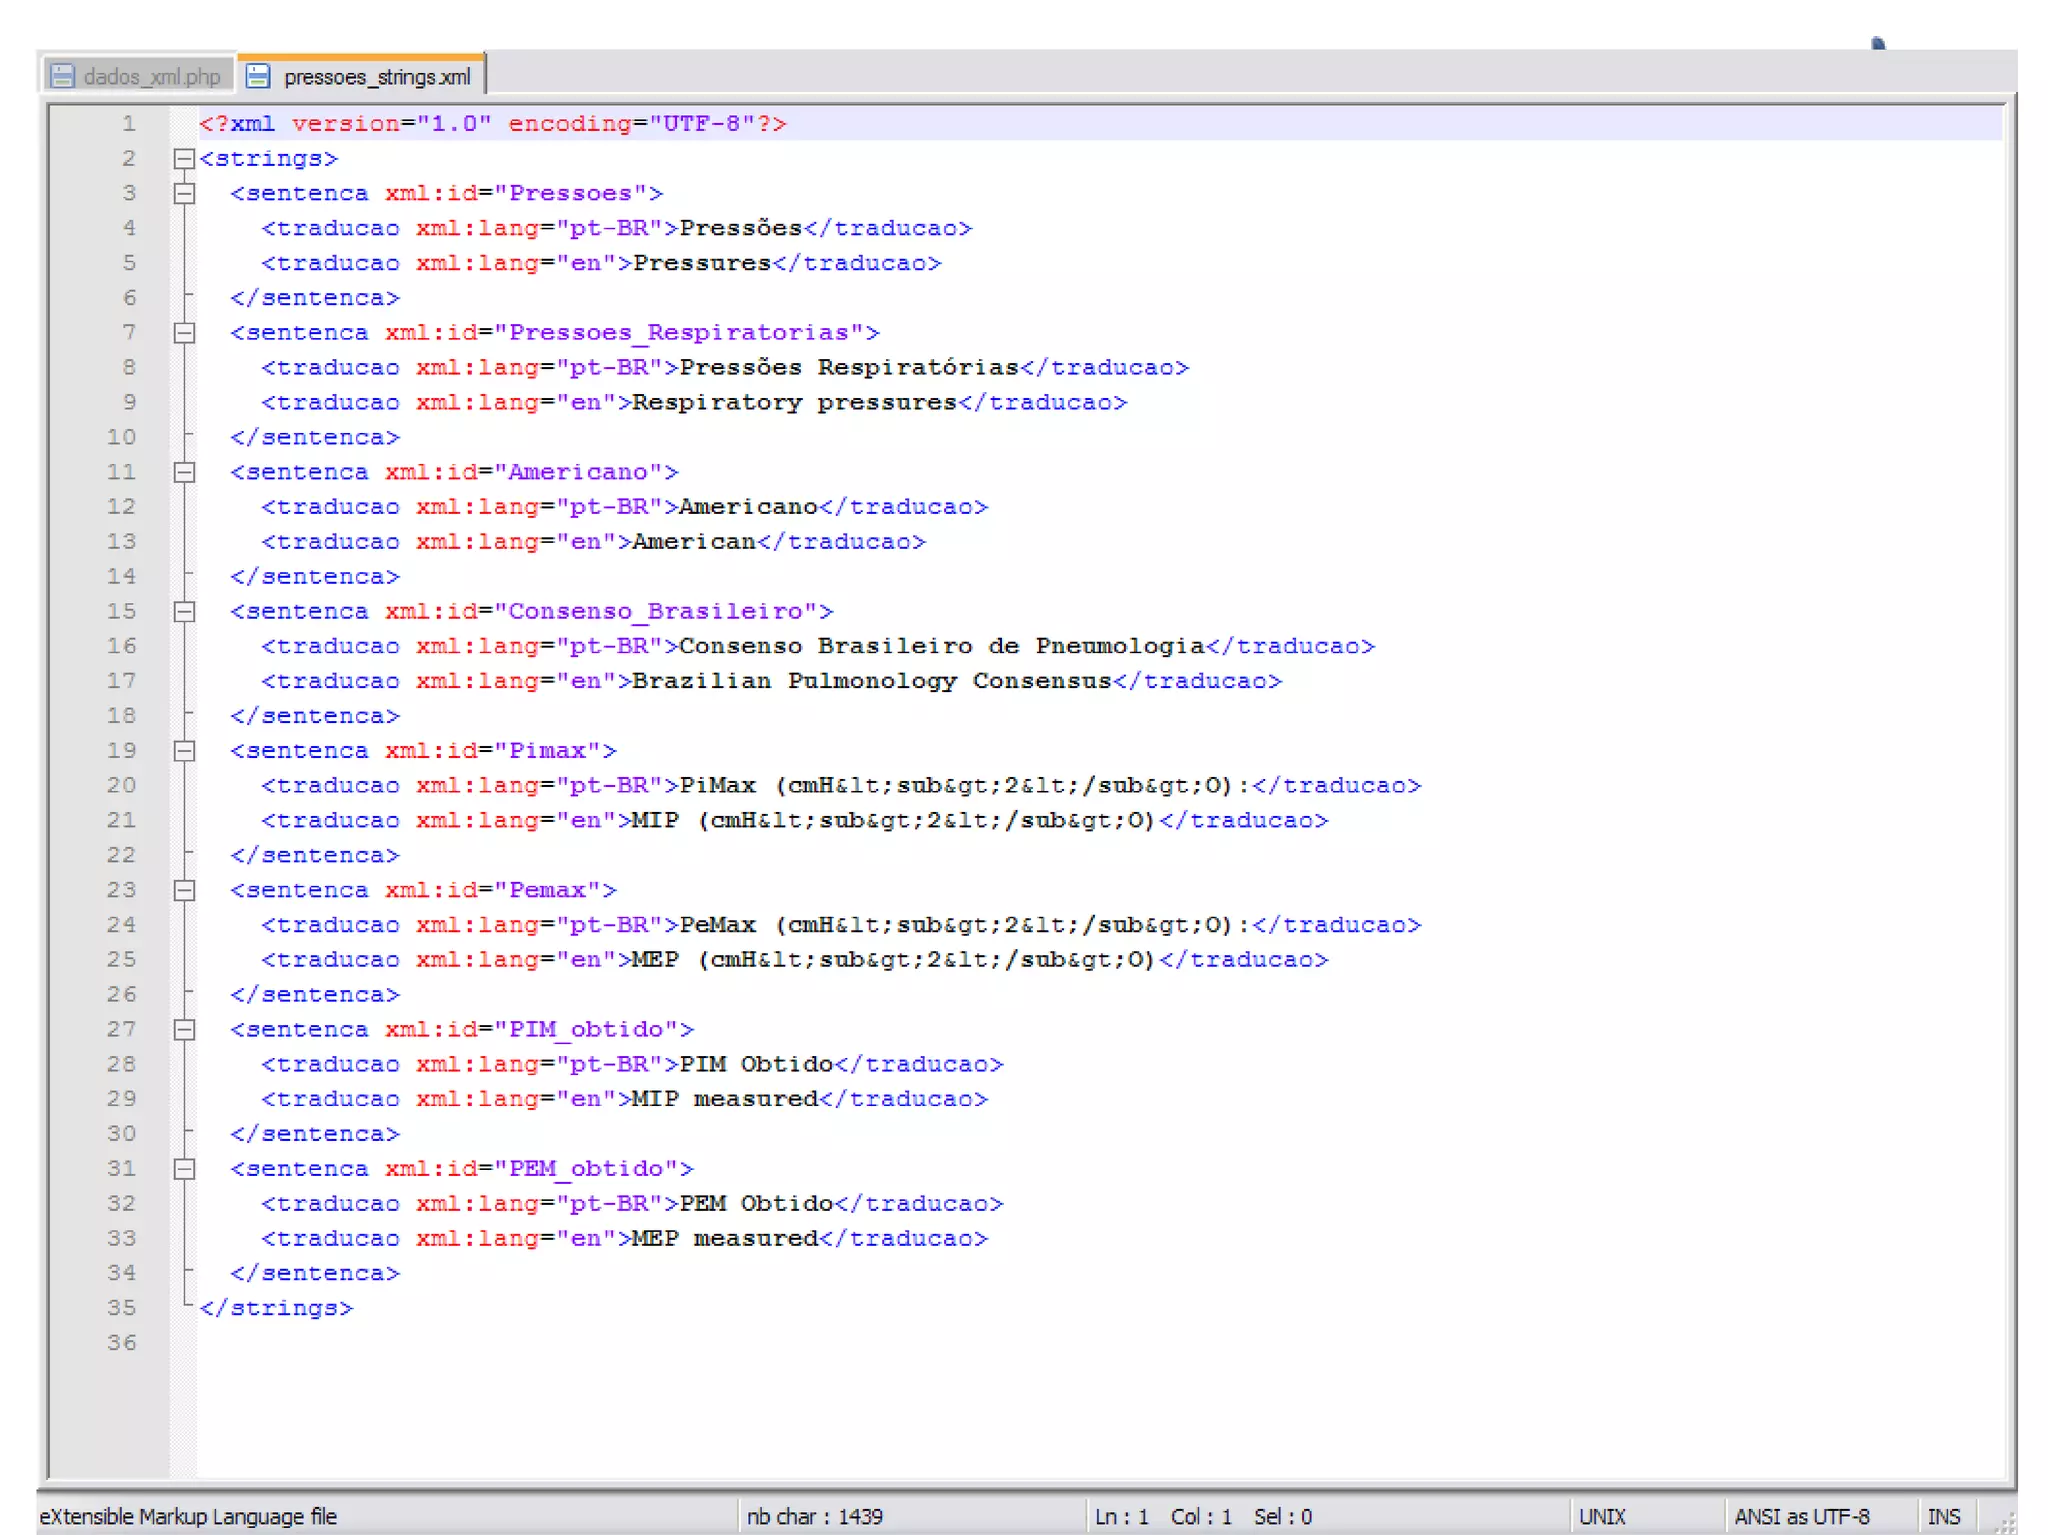Screen dimensions: 2048x1535
Task: Click 'Consenso Brasileiro de Pneumologia' text
Action: (x=942, y=646)
